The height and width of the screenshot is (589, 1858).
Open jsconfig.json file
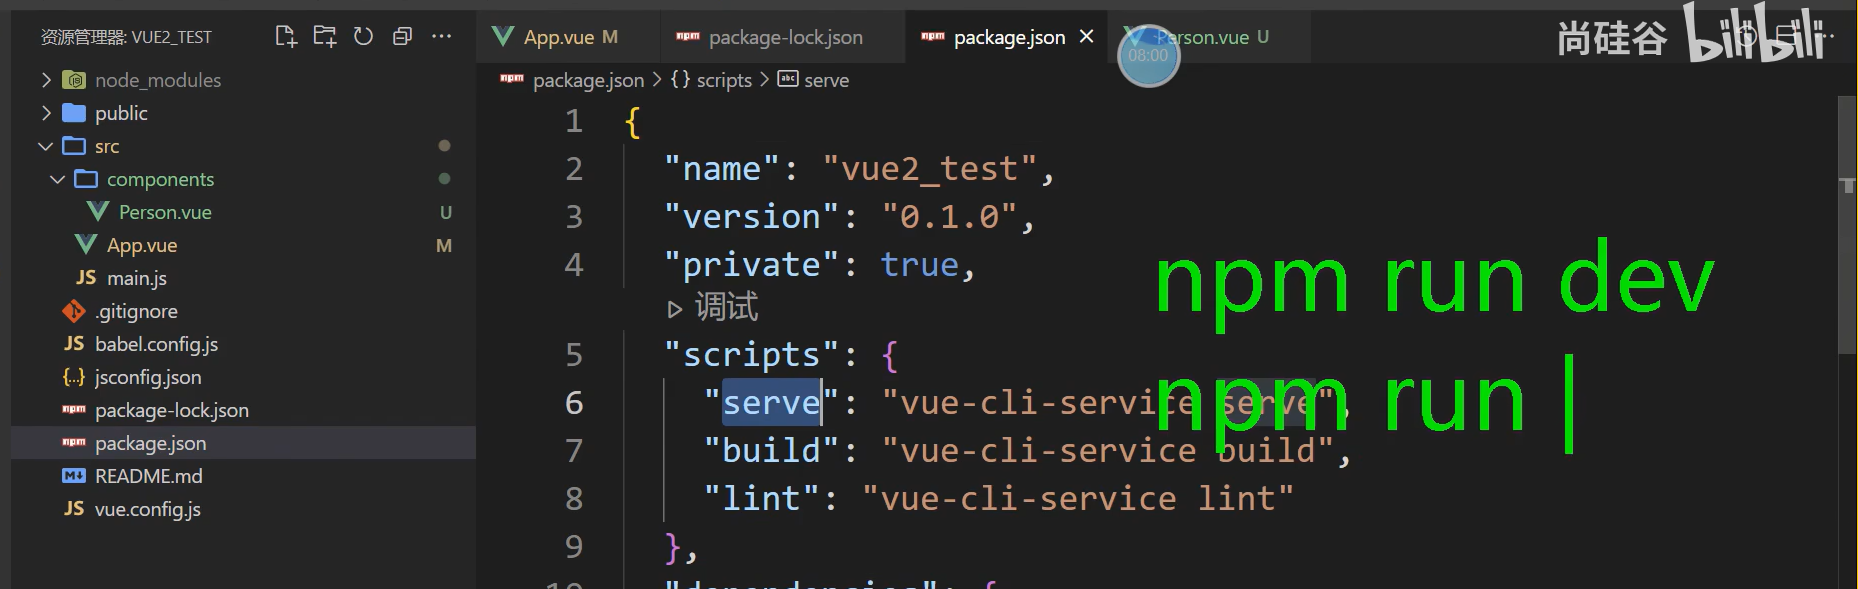click(148, 377)
